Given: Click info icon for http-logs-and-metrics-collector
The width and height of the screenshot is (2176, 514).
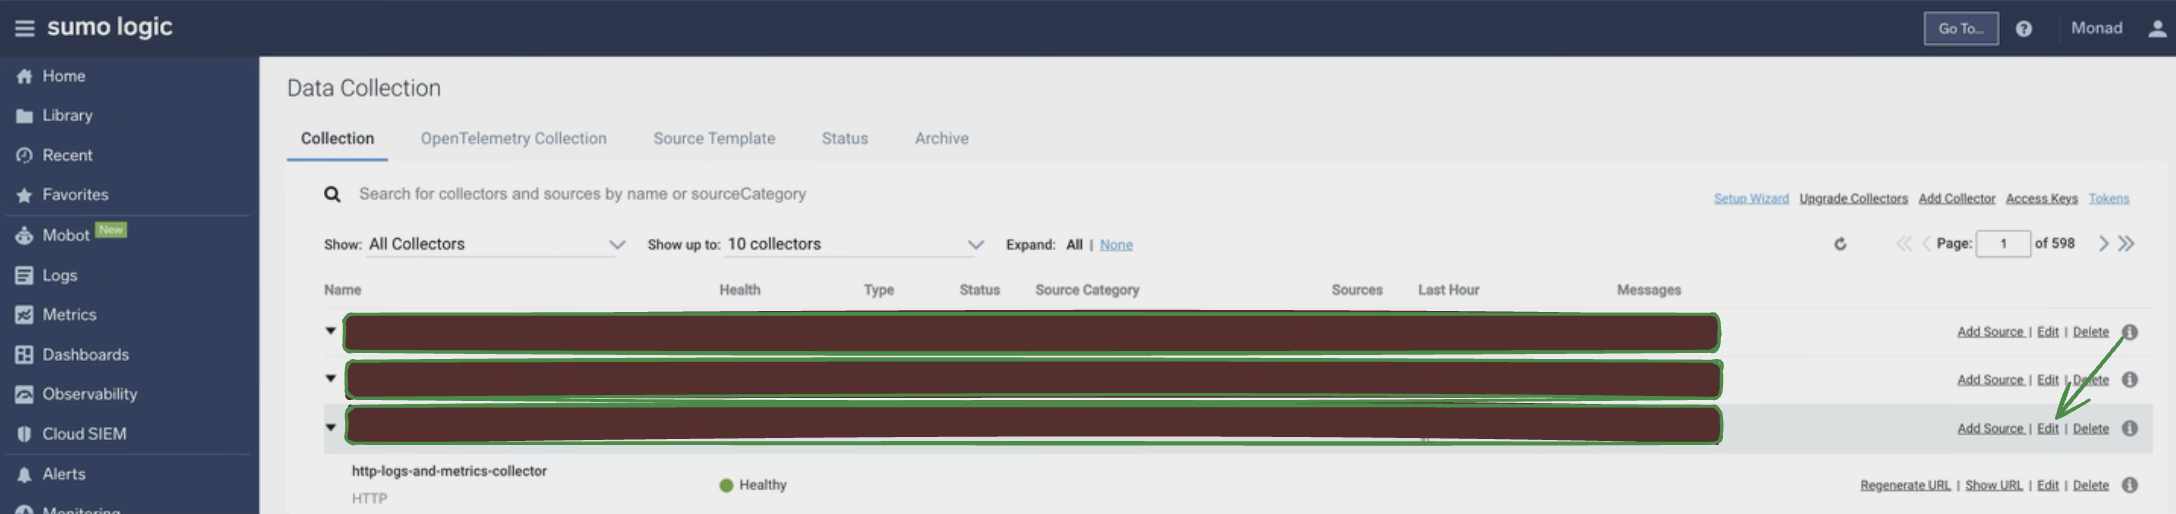Looking at the screenshot, I should click(2130, 485).
